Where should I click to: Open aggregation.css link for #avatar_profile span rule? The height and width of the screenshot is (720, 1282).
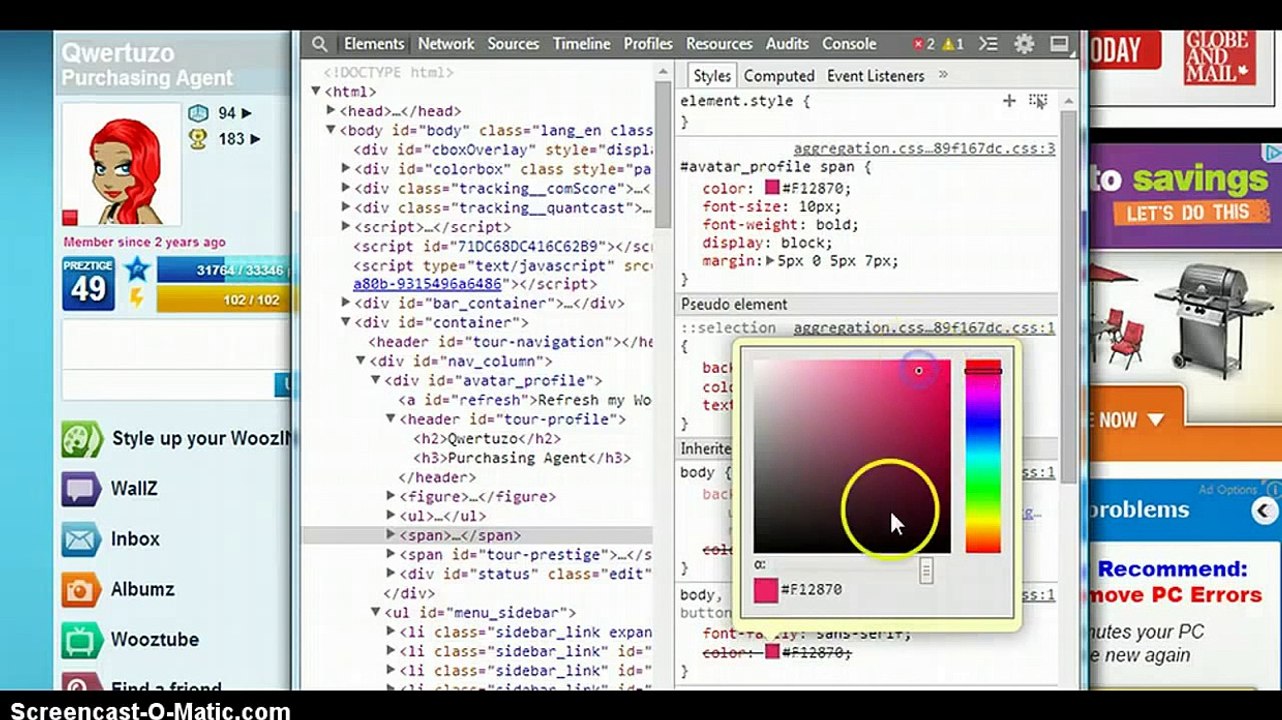(x=924, y=149)
